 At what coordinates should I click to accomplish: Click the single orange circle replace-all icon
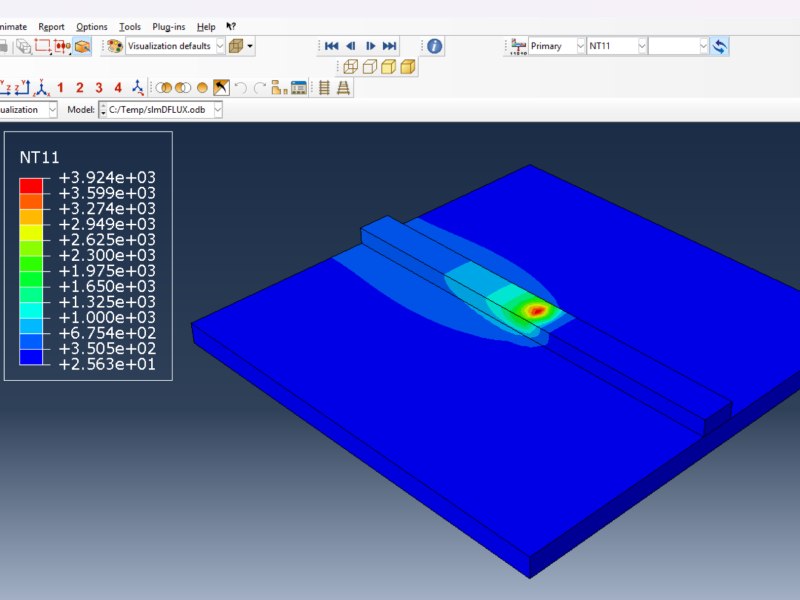(x=202, y=88)
